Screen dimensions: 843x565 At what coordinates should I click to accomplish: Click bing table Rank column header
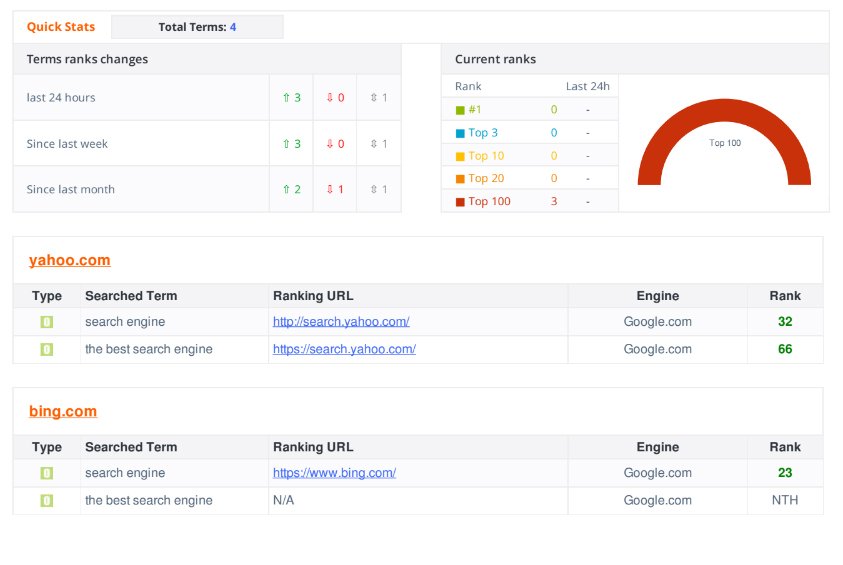pos(785,447)
